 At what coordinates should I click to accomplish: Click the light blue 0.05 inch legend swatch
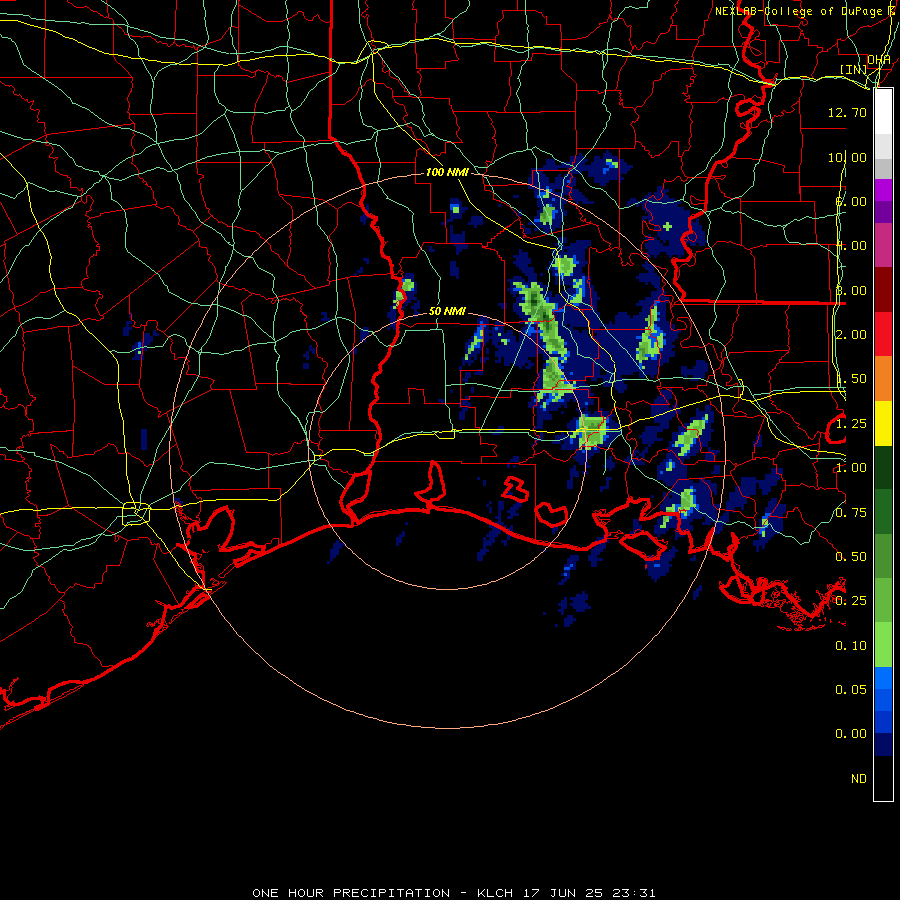pyautogui.click(x=883, y=678)
